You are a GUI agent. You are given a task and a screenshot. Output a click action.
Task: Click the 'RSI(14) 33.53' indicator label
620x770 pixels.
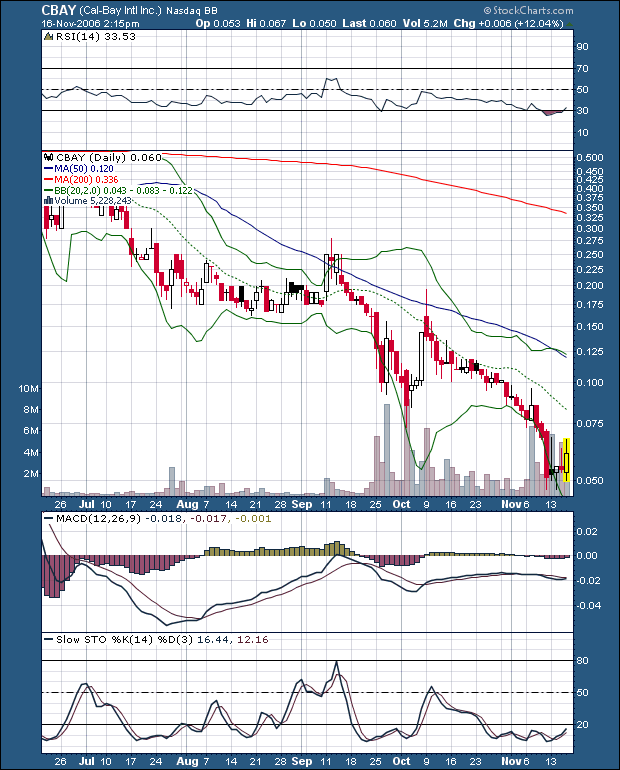coord(96,36)
